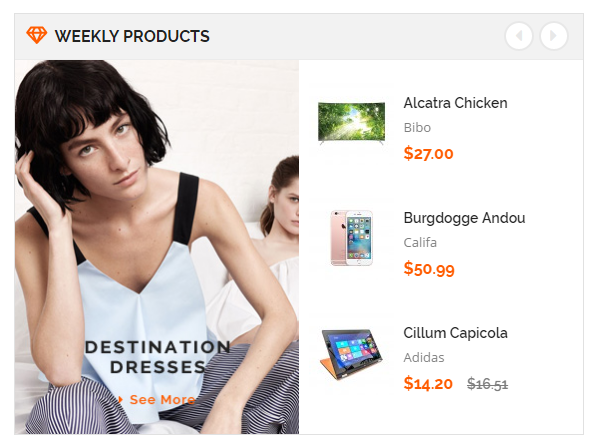Open Burgdogge Andou product page
This screenshot has width=595, height=447.
(x=464, y=218)
